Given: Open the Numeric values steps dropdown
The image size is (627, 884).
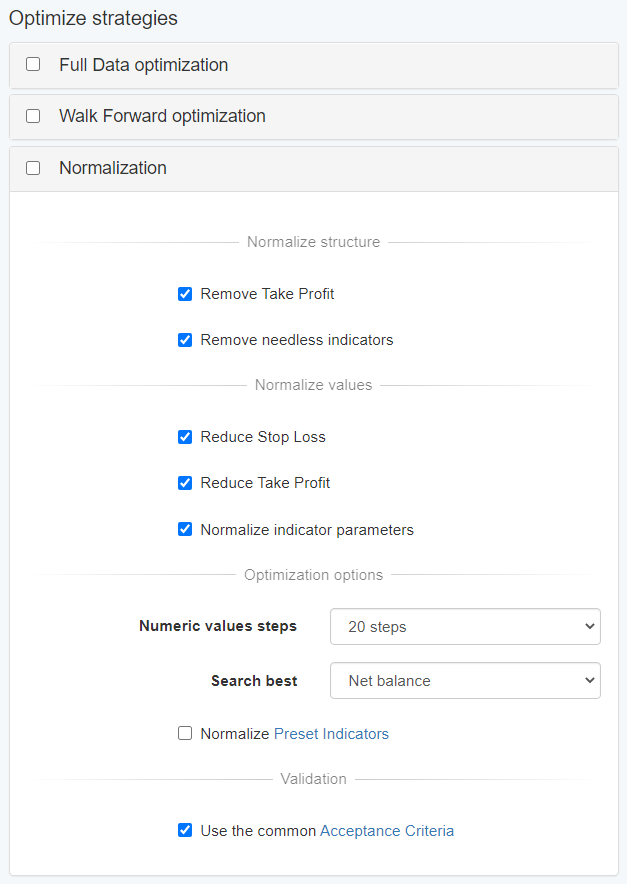Looking at the screenshot, I should click(465, 627).
